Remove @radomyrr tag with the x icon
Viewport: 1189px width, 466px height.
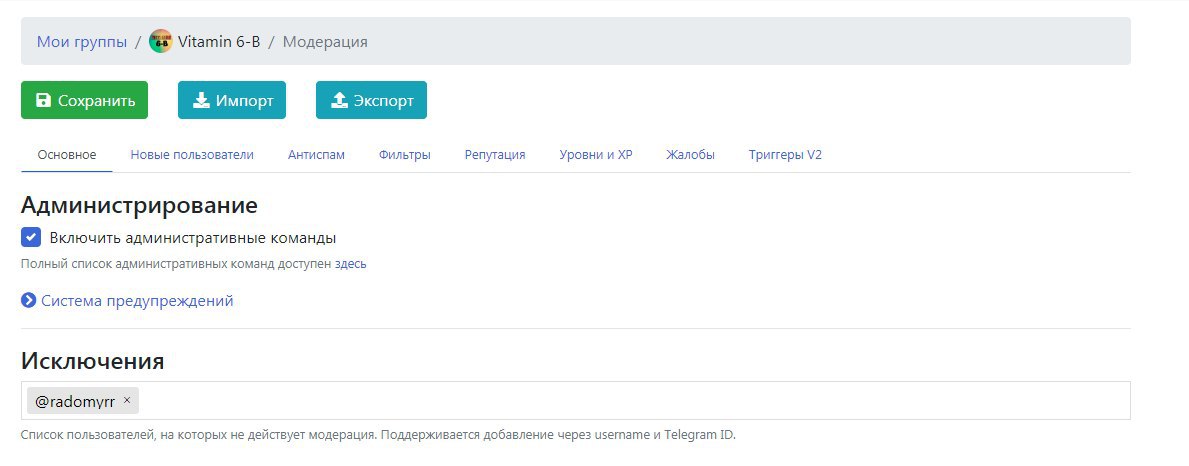tap(127, 400)
